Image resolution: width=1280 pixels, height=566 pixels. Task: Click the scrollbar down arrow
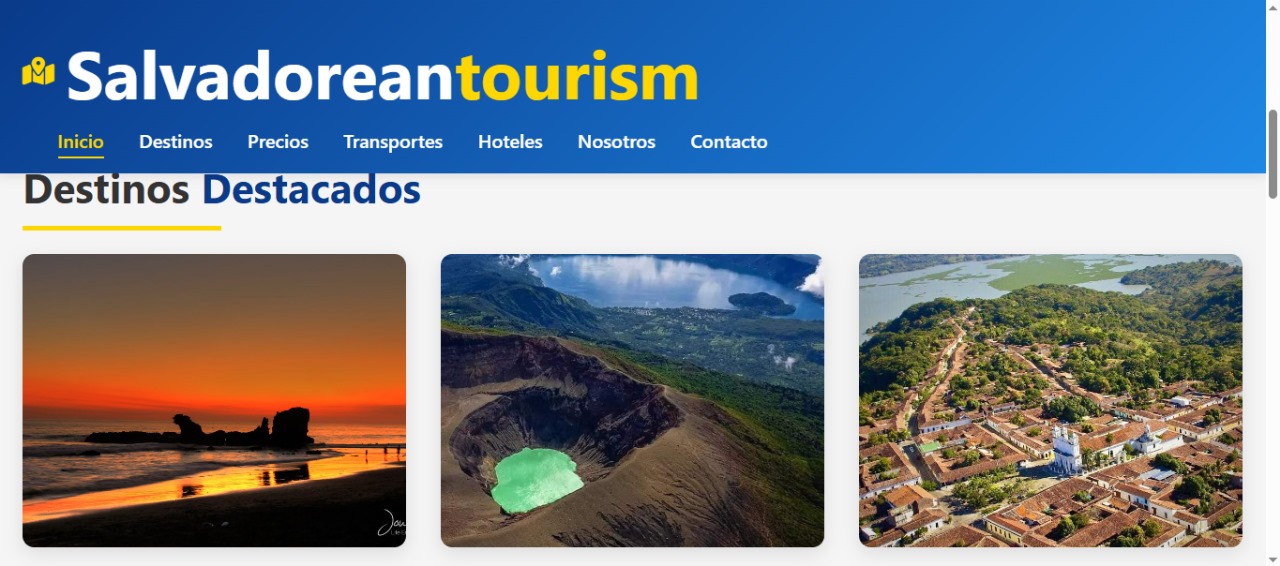coord(1273,559)
